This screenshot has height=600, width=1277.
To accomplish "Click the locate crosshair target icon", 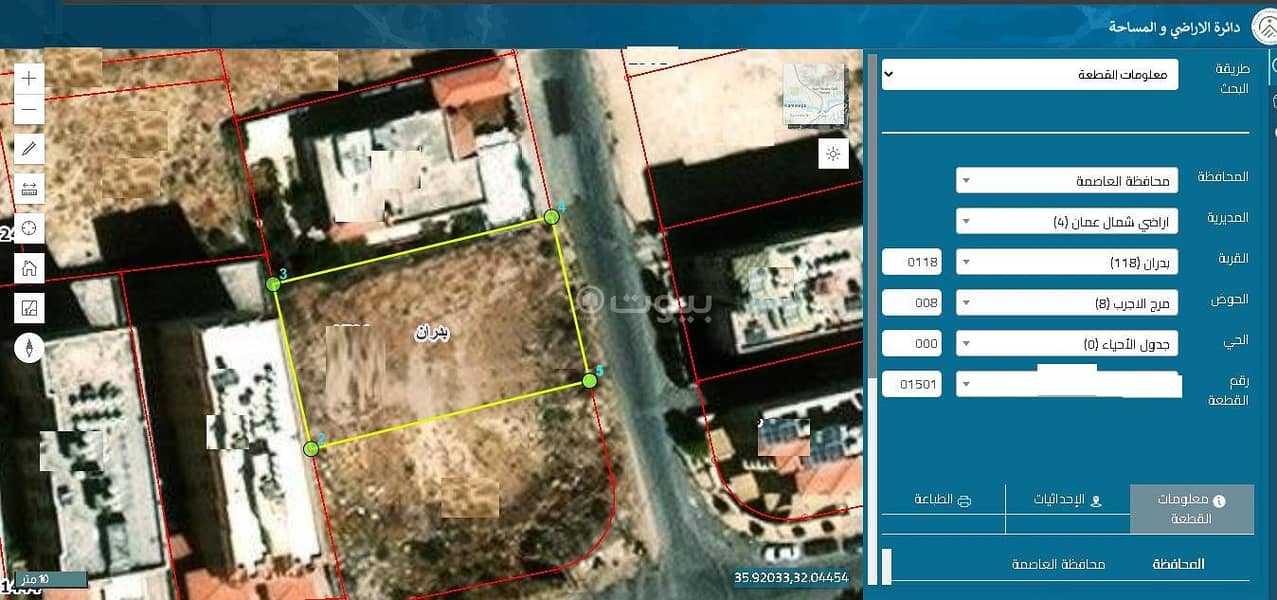I will (x=29, y=227).
